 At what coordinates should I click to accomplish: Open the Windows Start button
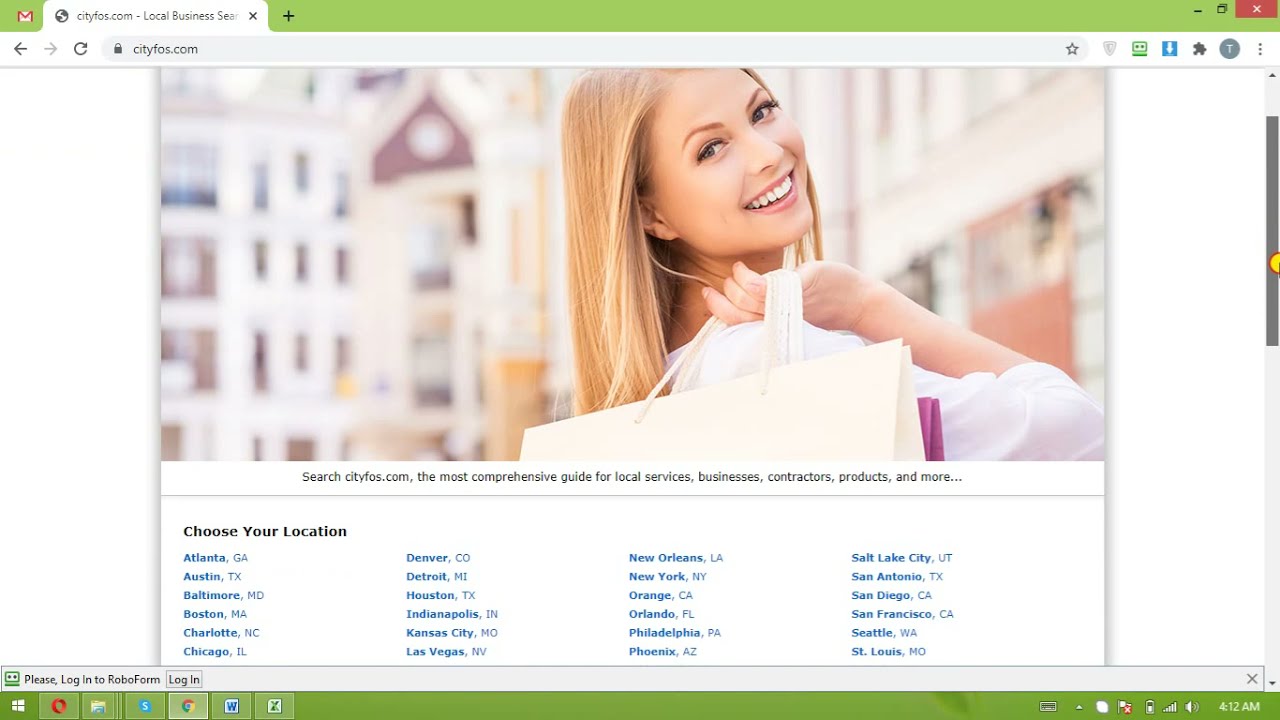[x=18, y=706]
